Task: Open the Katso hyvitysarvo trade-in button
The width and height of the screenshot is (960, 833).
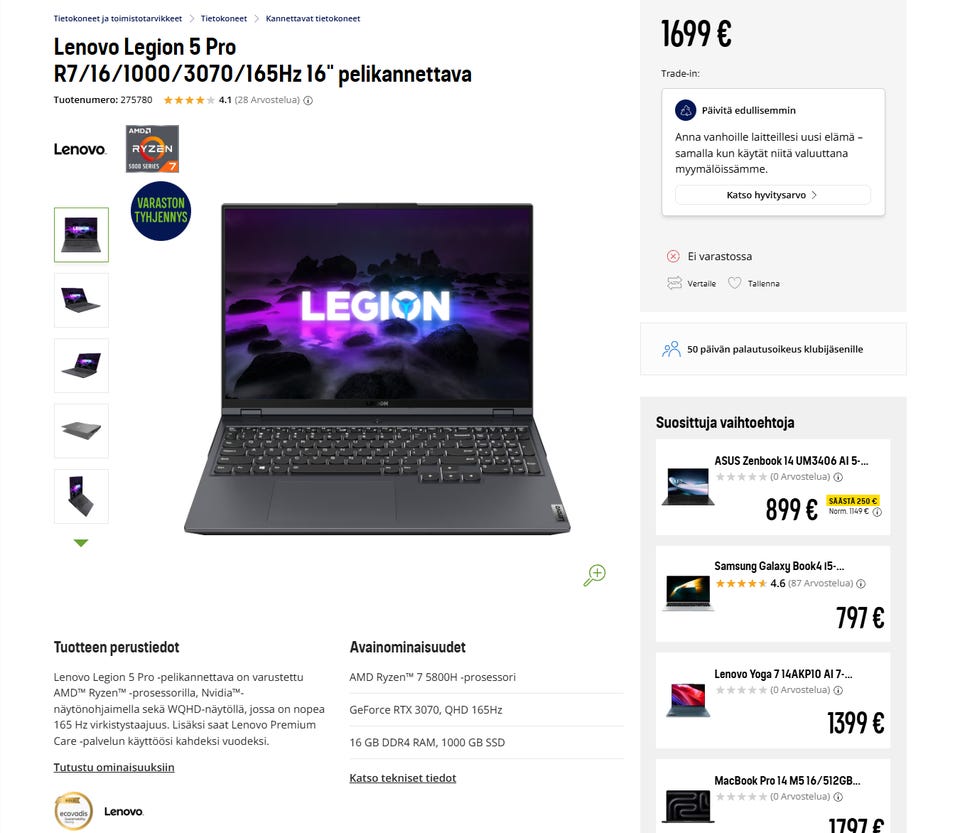Action: click(x=773, y=195)
